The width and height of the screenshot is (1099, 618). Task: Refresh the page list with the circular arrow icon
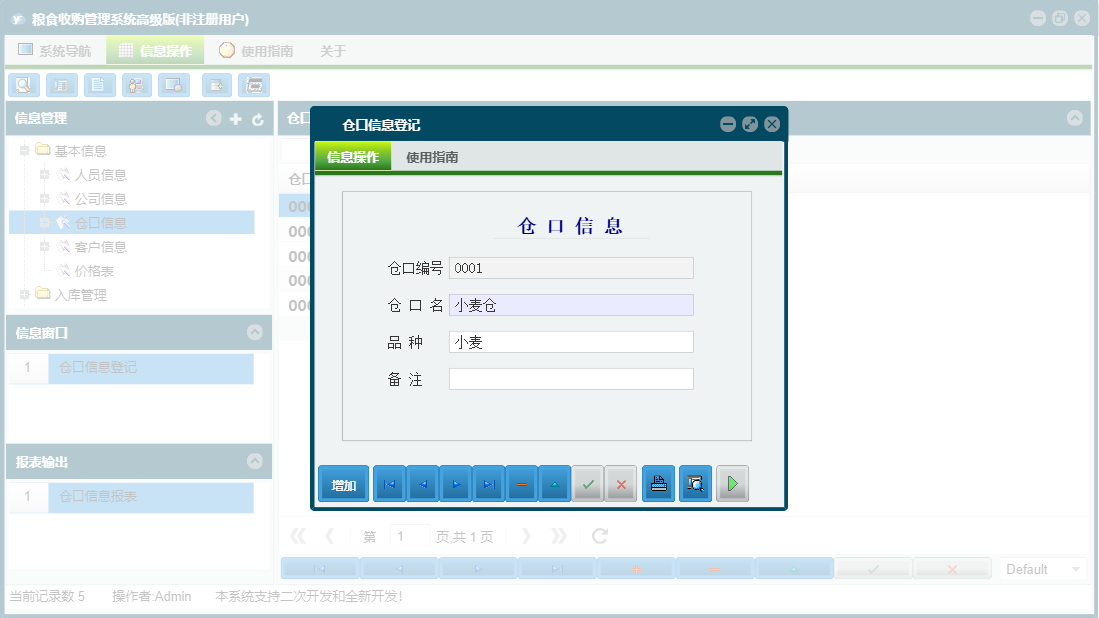599,535
